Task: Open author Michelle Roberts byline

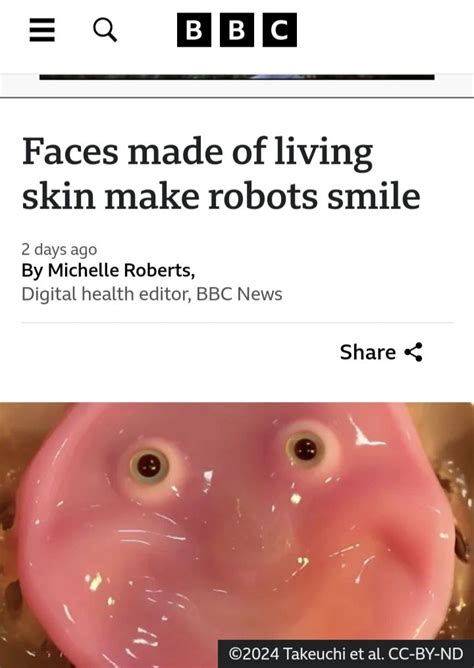Action: [x=108, y=270]
